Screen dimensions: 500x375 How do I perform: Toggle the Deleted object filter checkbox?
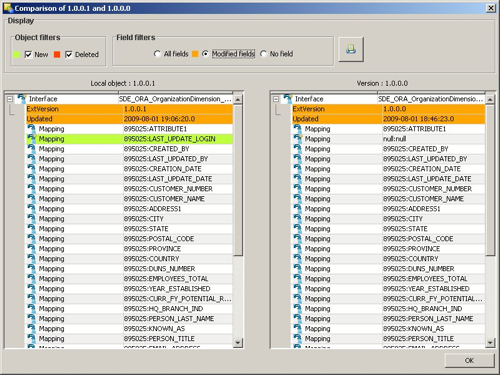(x=69, y=54)
